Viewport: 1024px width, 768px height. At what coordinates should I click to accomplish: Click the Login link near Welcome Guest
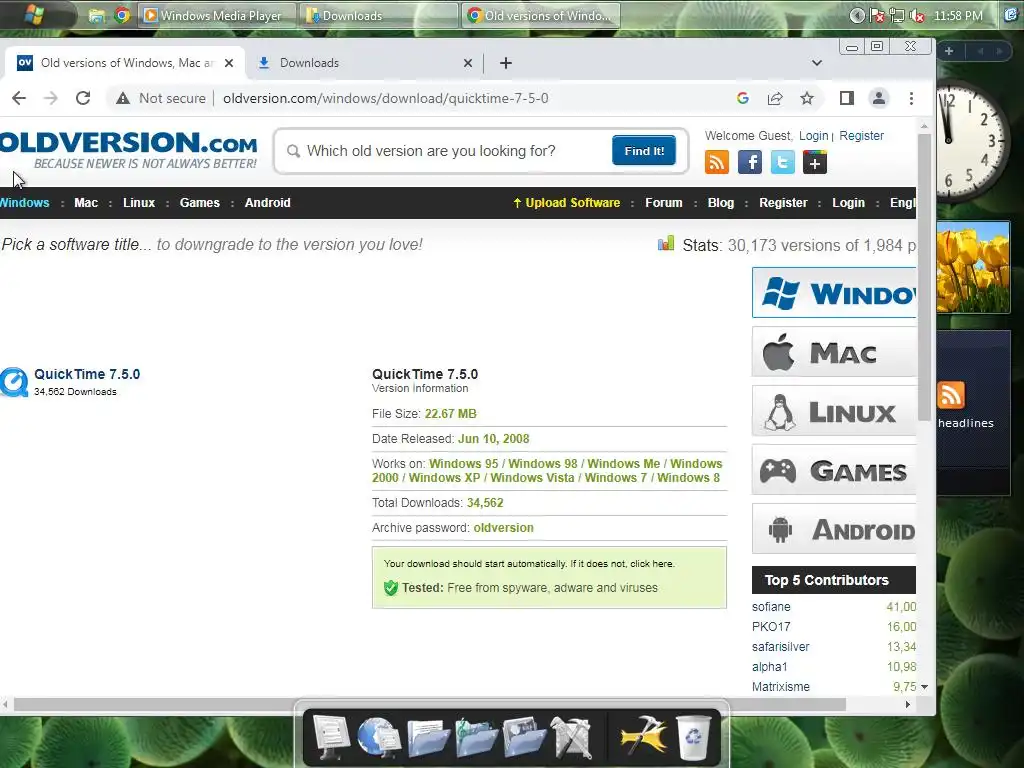click(814, 135)
